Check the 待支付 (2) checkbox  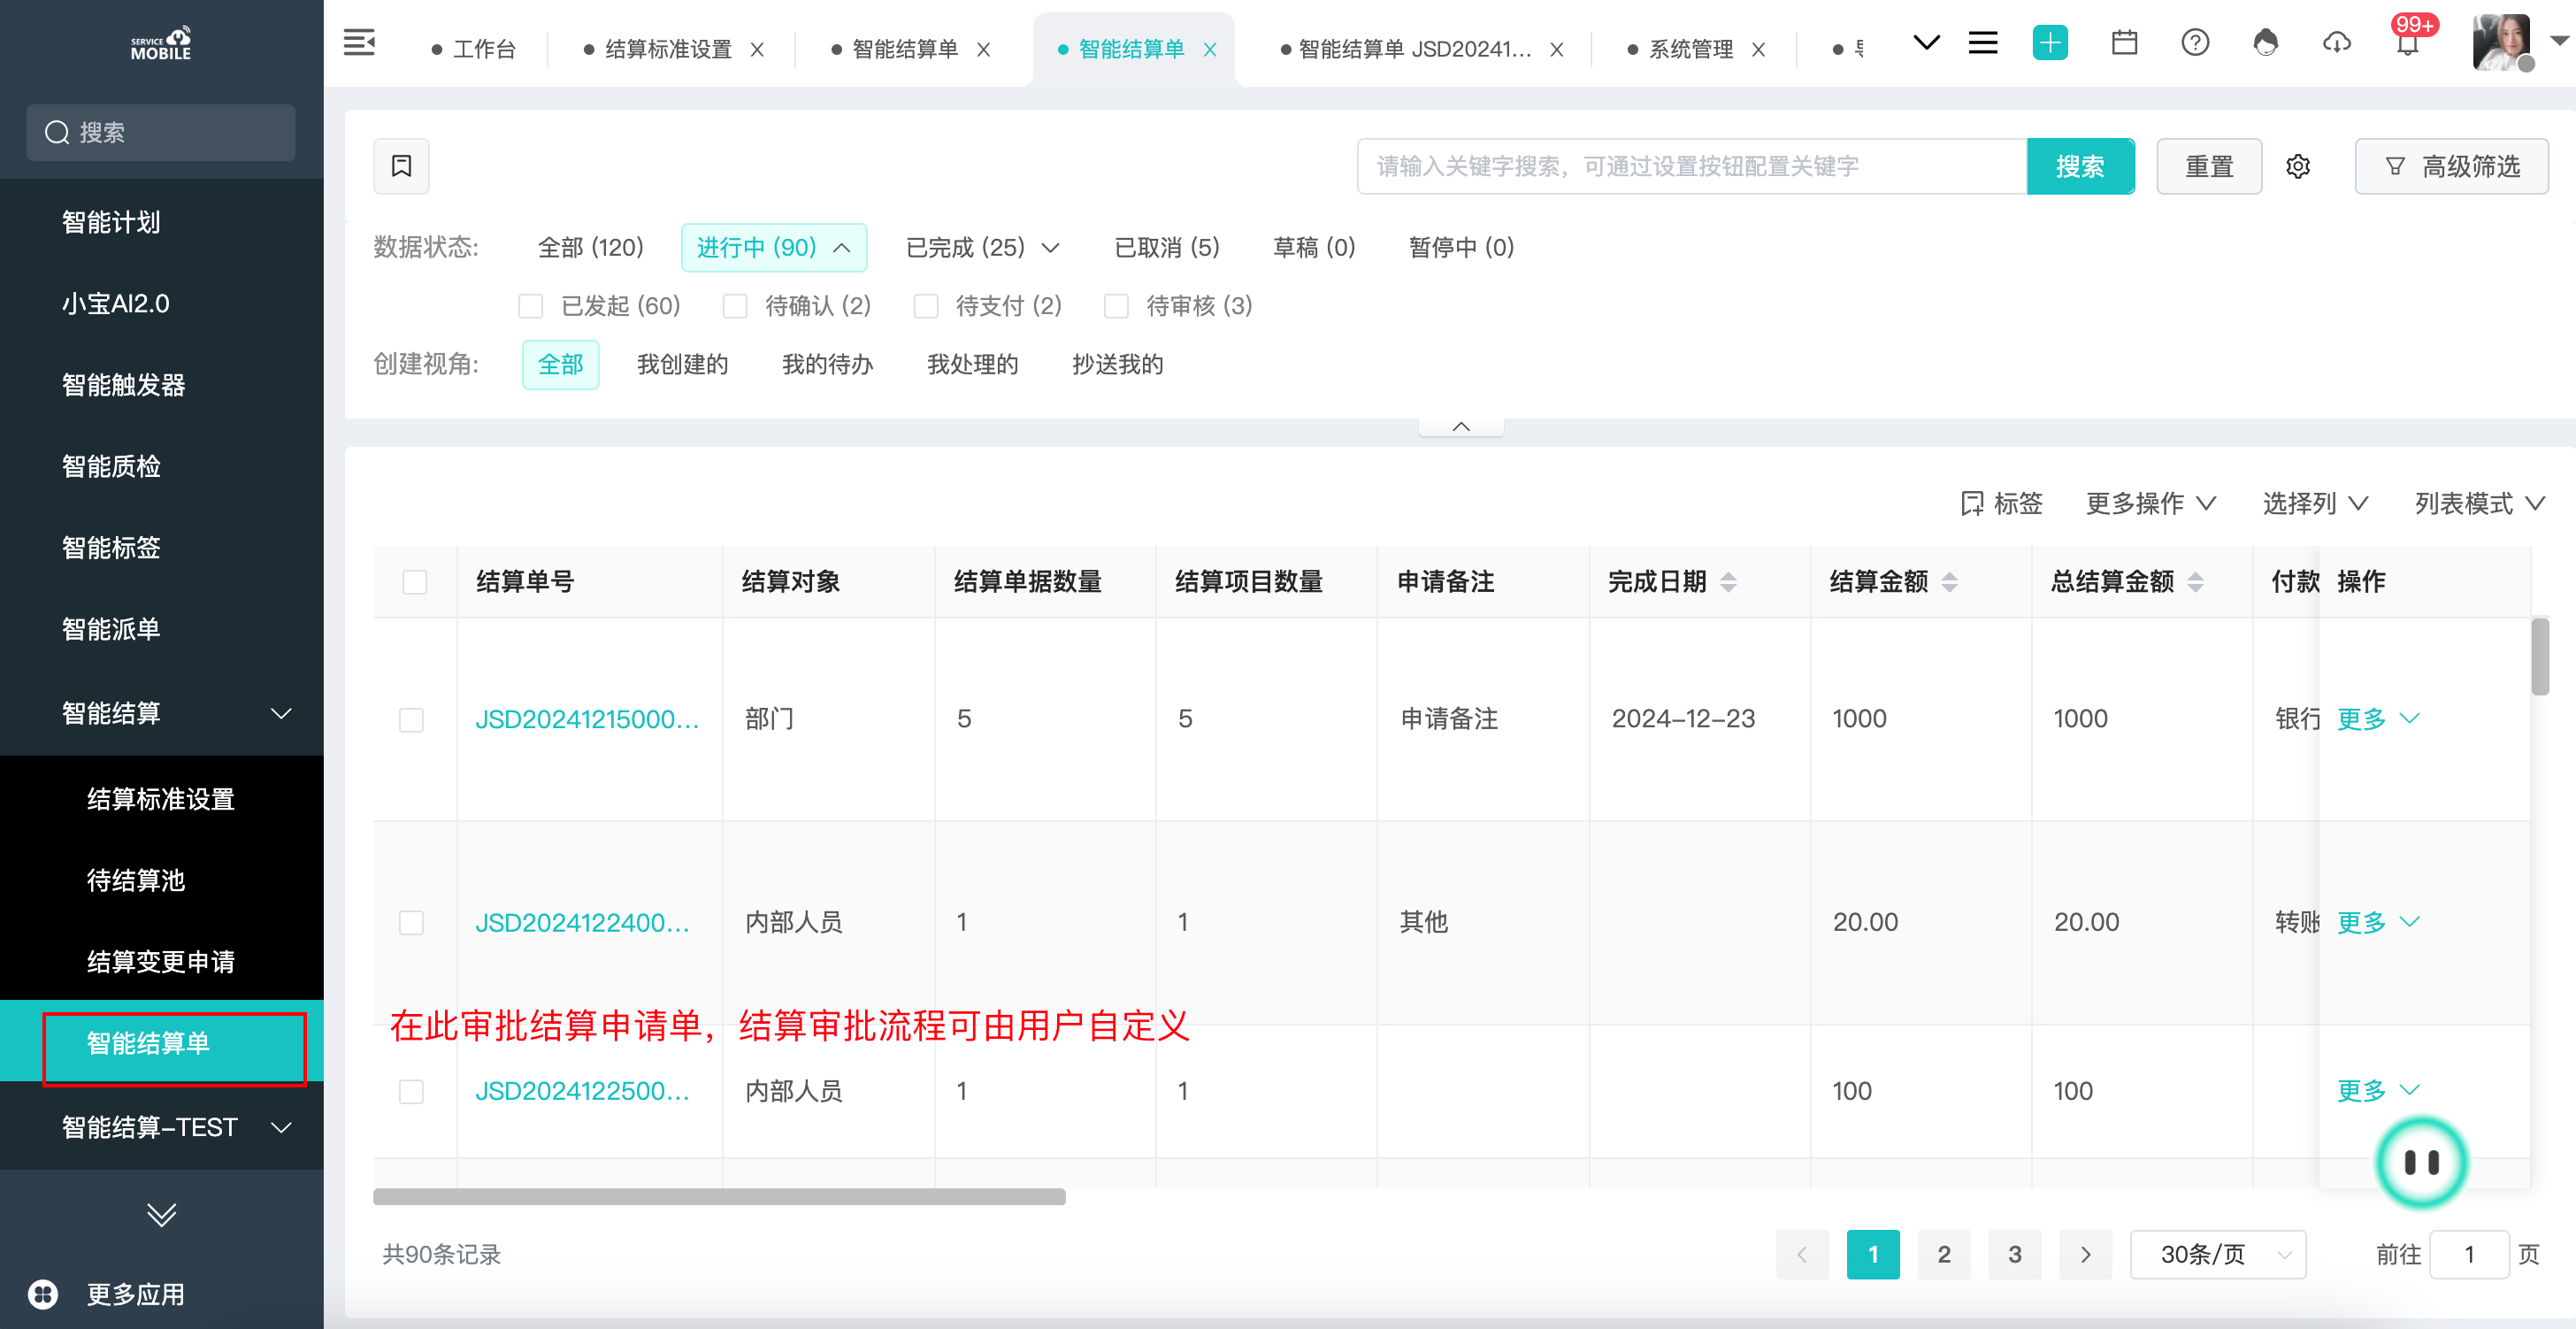point(926,306)
